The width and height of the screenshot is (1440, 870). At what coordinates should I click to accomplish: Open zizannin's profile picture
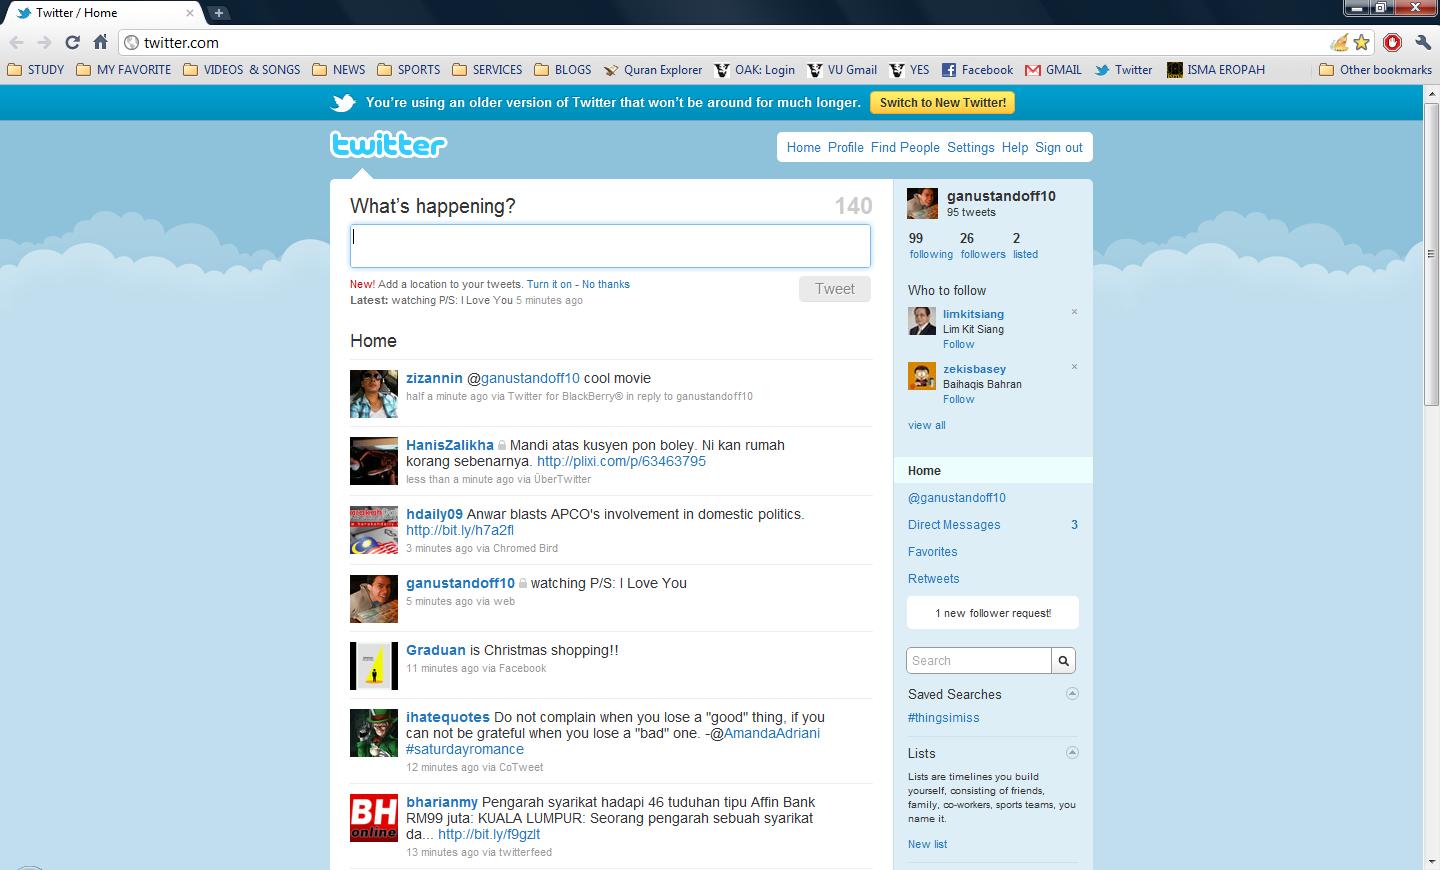374,394
